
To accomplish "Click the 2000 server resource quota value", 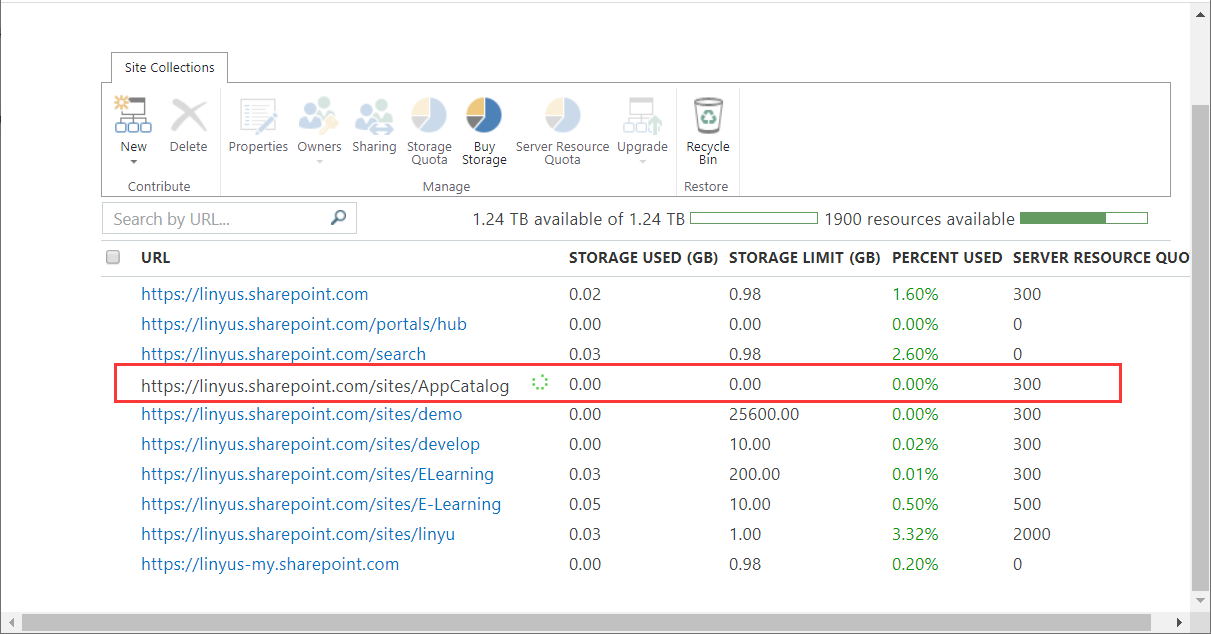I will click(1032, 534).
